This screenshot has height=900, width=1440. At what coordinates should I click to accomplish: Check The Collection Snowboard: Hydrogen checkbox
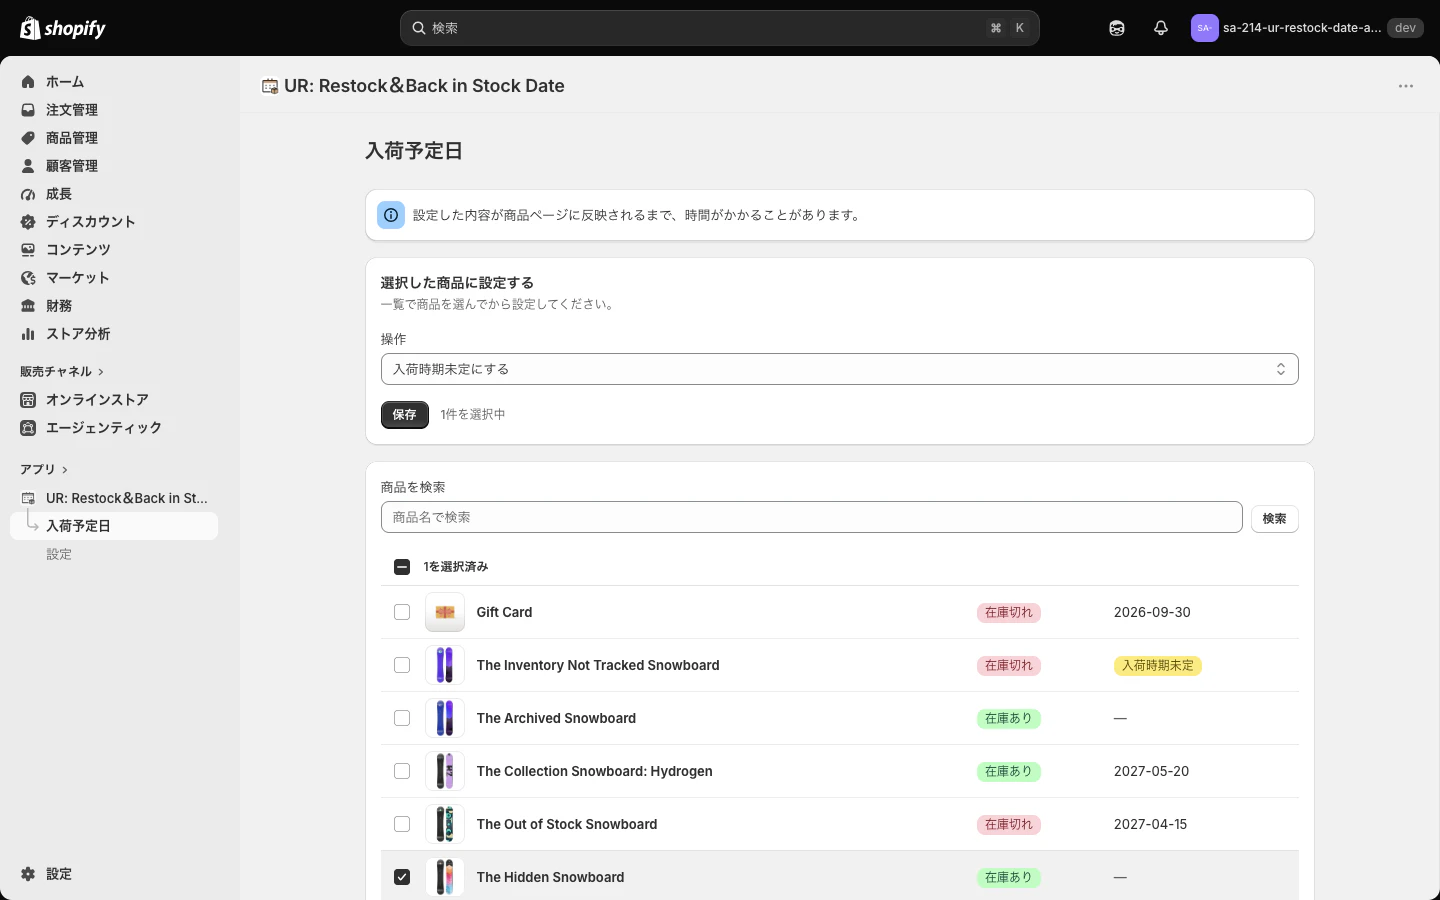[402, 771]
